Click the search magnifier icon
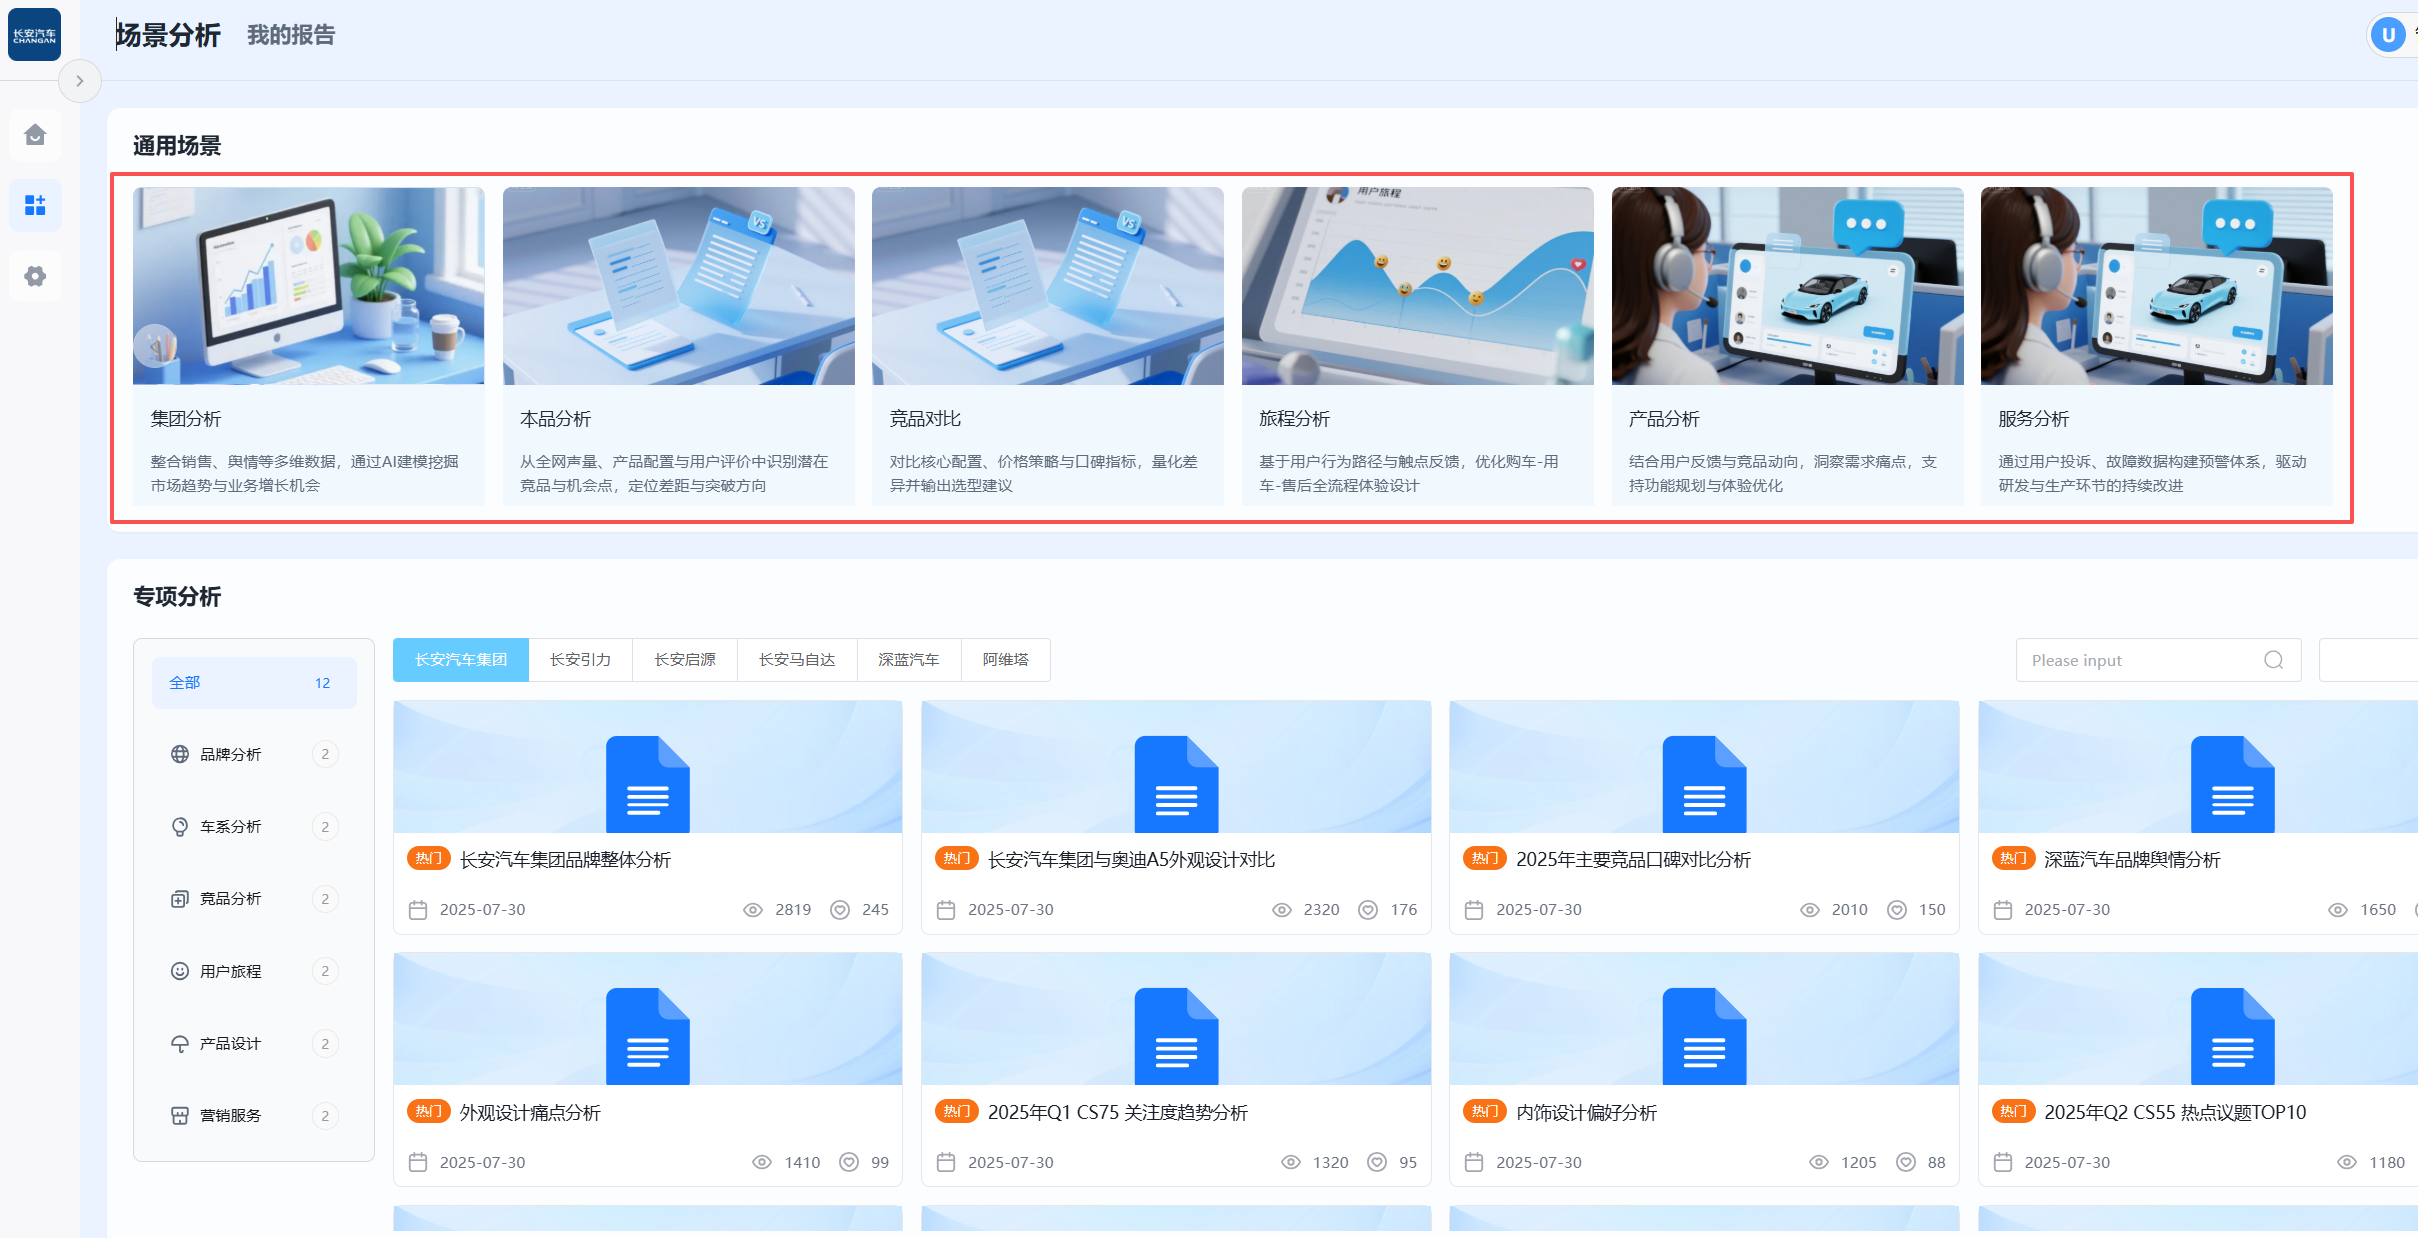Screen dimensions: 2418x1238 click(2273, 660)
